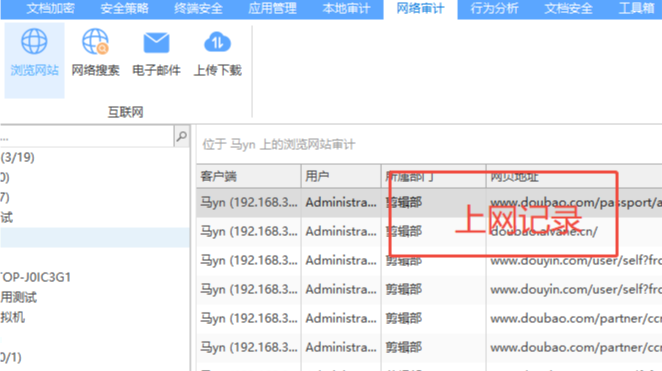Click the 位于 马yn 上的浏览网站审计 heading
Image resolution: width=662 pixels, height=371 pixels.
tap(279, 144)
